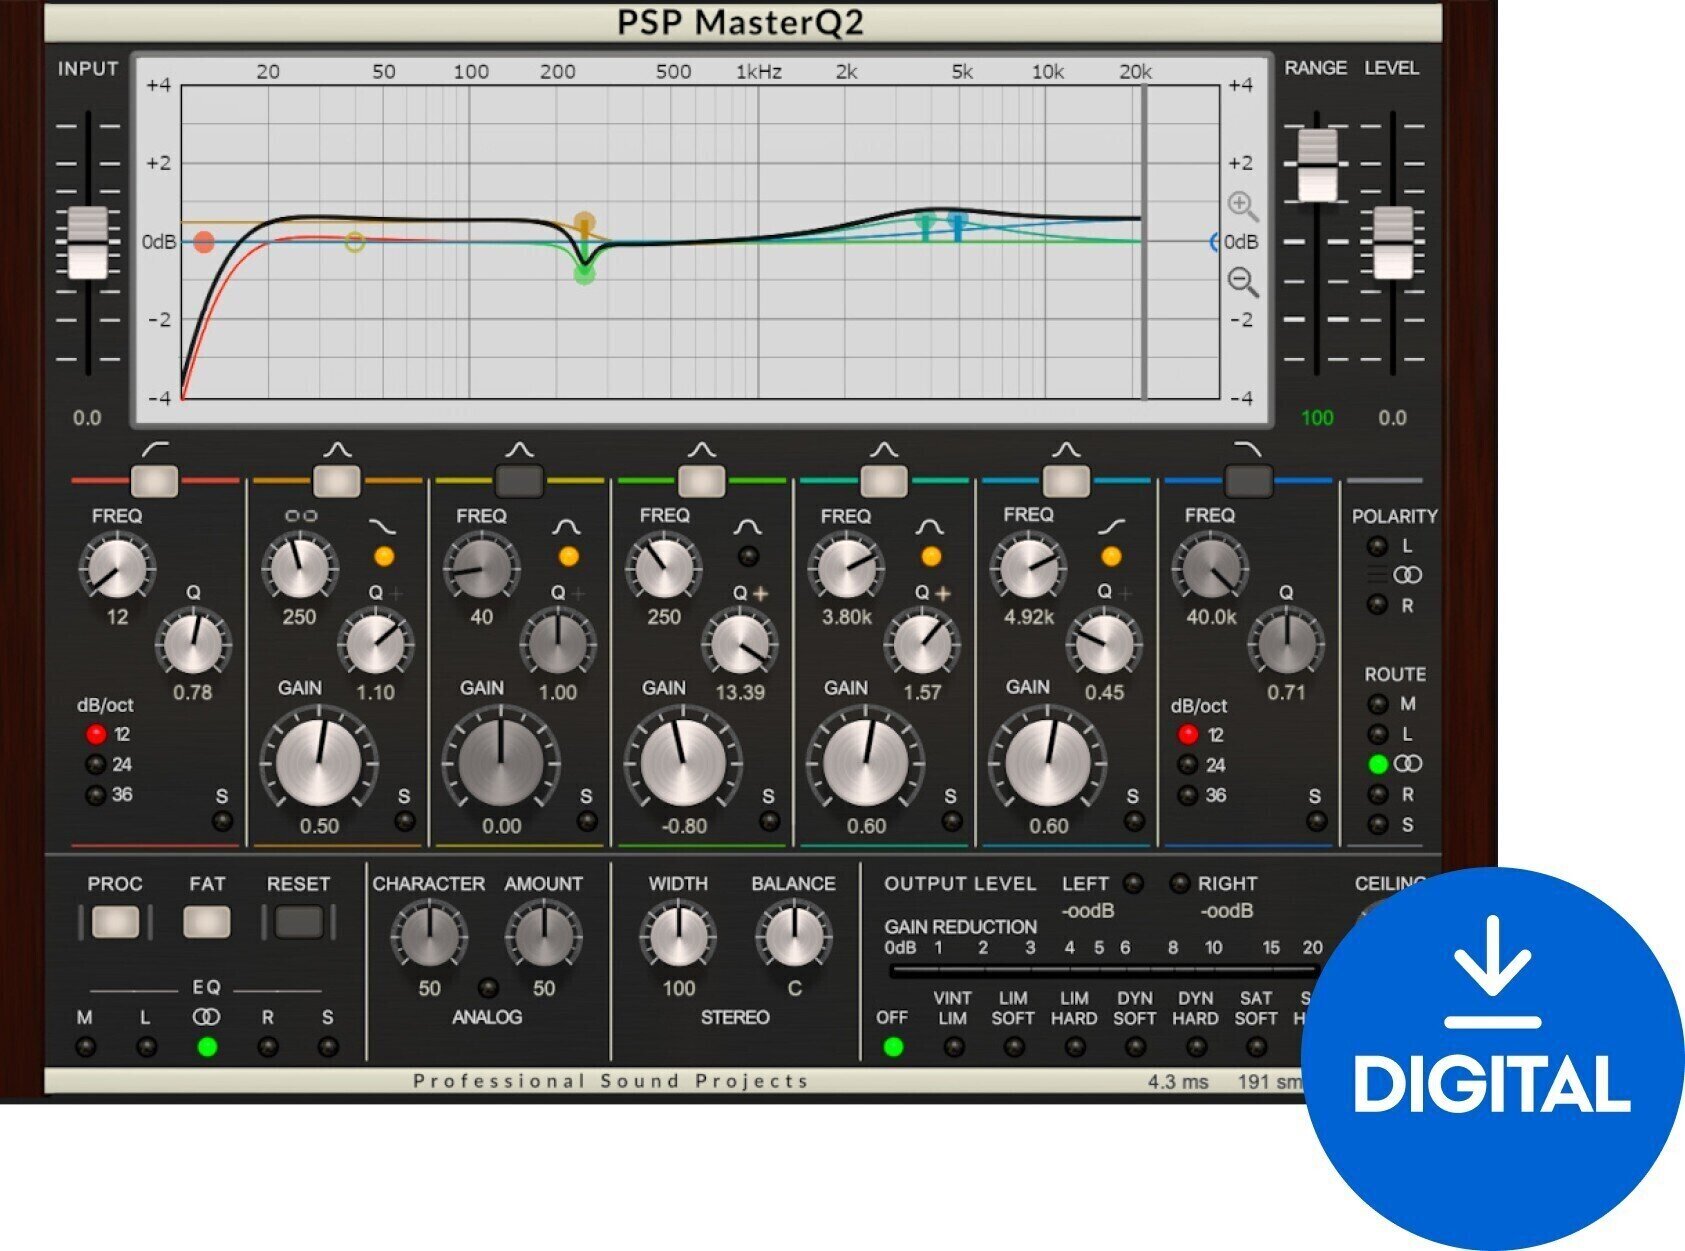Solo the low-pass 40.0k band S LED
The width and height of the screenshot is (1685, 1251).
[1316, 822]
